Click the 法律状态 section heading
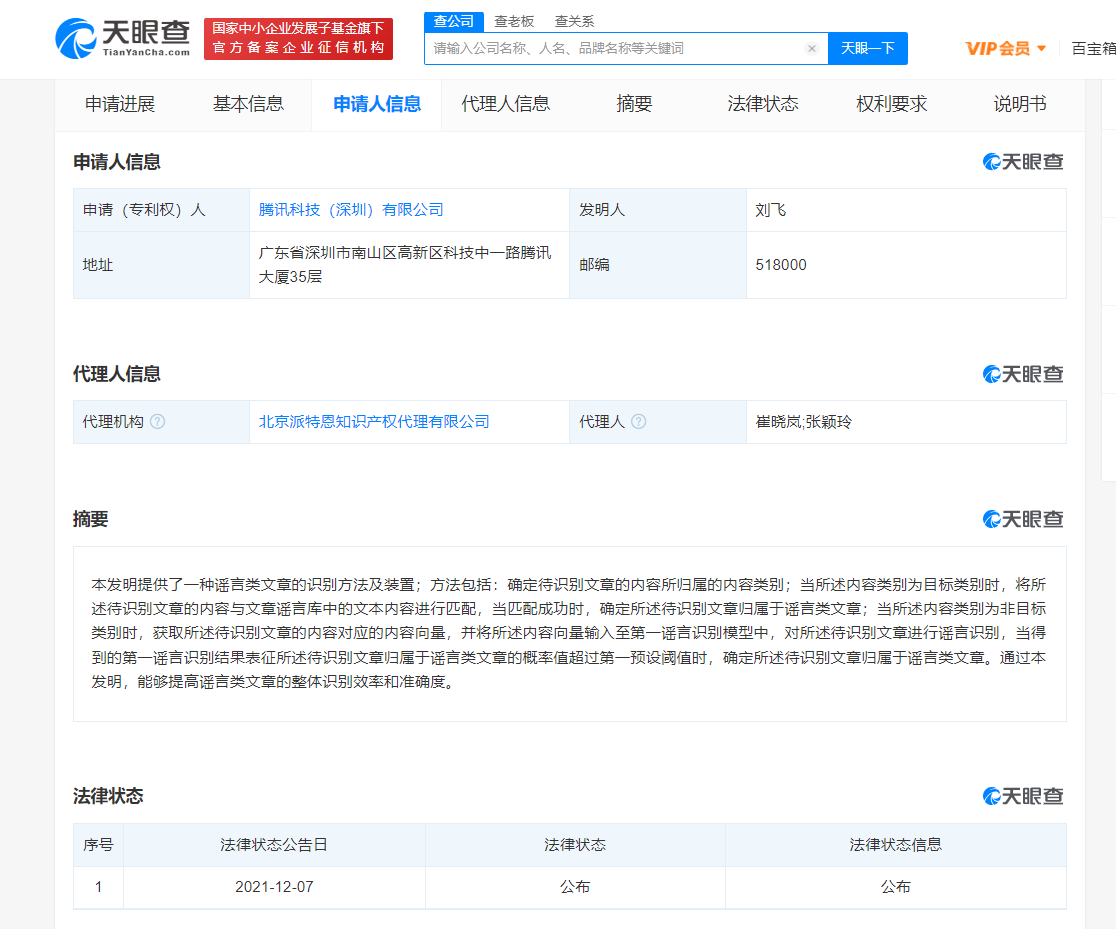 coord(108,796)
